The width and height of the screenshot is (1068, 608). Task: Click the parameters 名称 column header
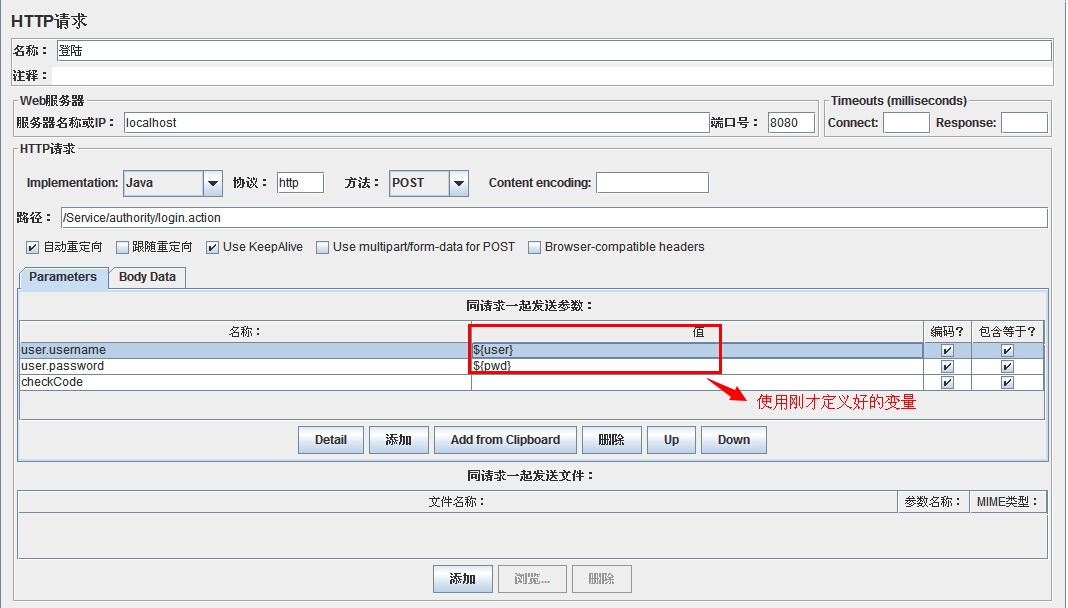click(x=245, y=332)
